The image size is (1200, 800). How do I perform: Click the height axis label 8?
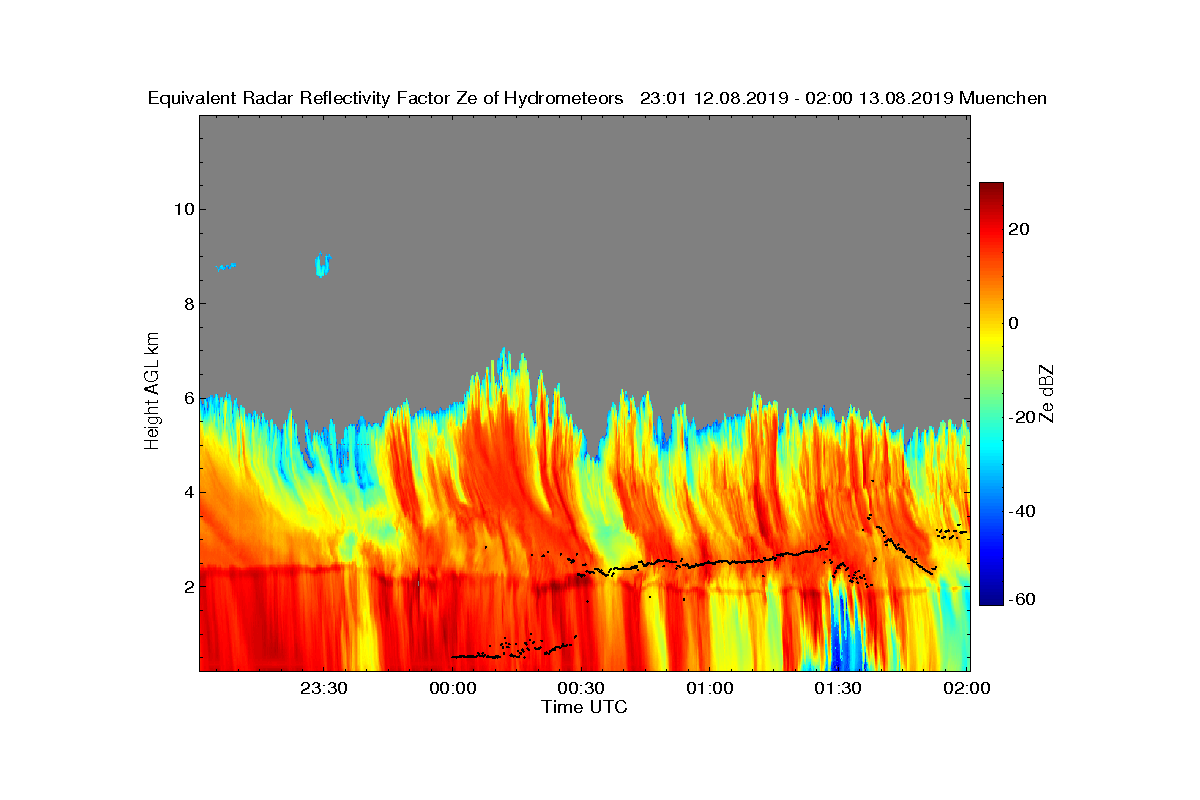coord(188,303)
